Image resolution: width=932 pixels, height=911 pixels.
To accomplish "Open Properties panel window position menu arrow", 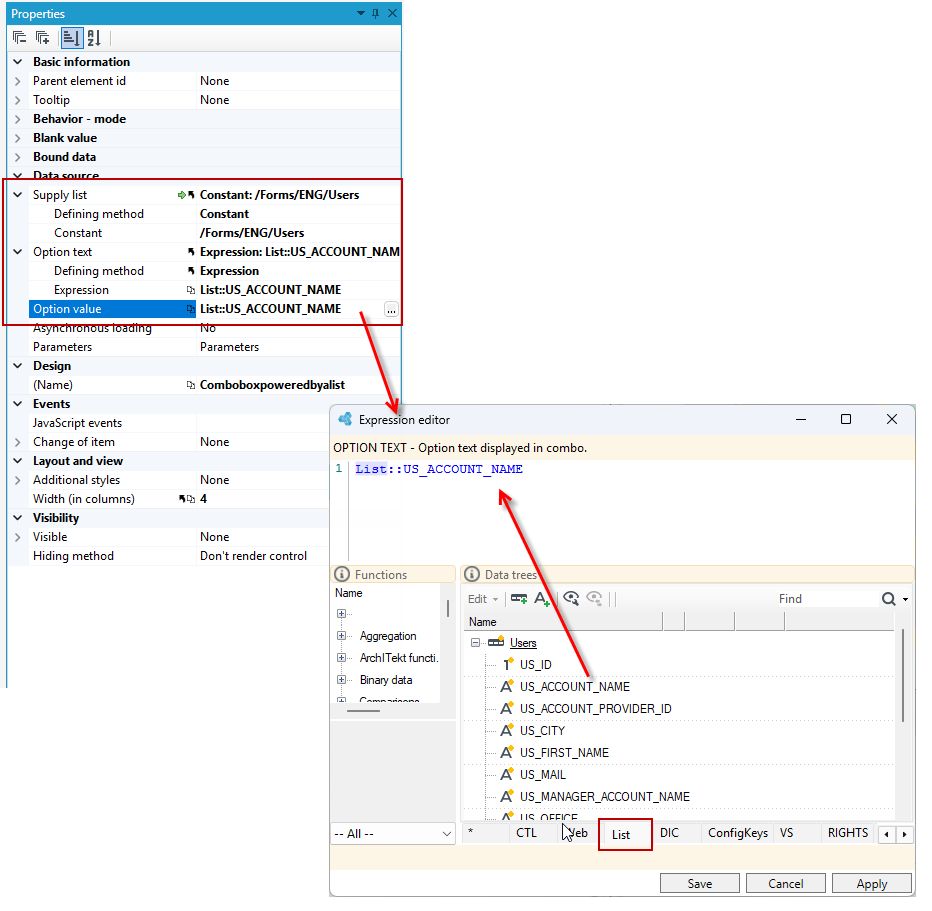I will 361,13.
